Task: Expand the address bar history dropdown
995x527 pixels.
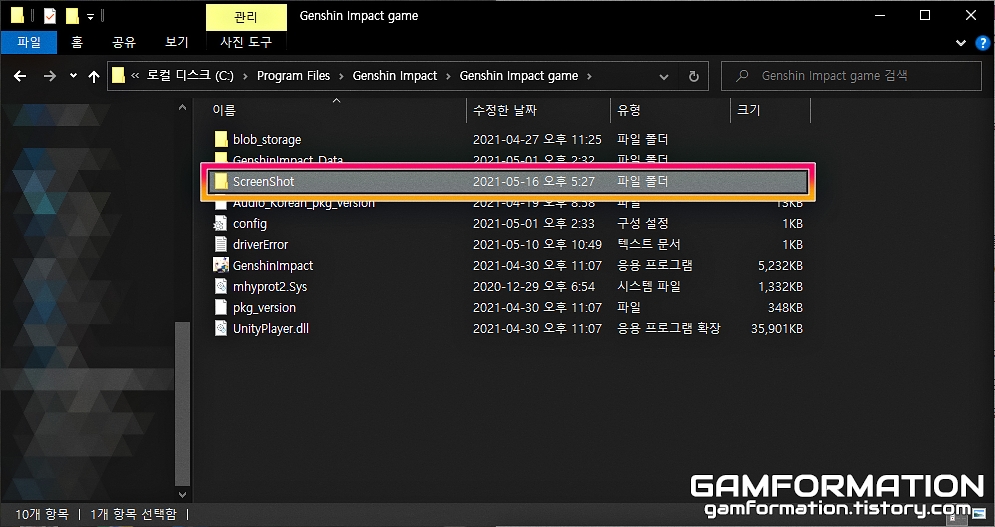Action: coord(664,76)
